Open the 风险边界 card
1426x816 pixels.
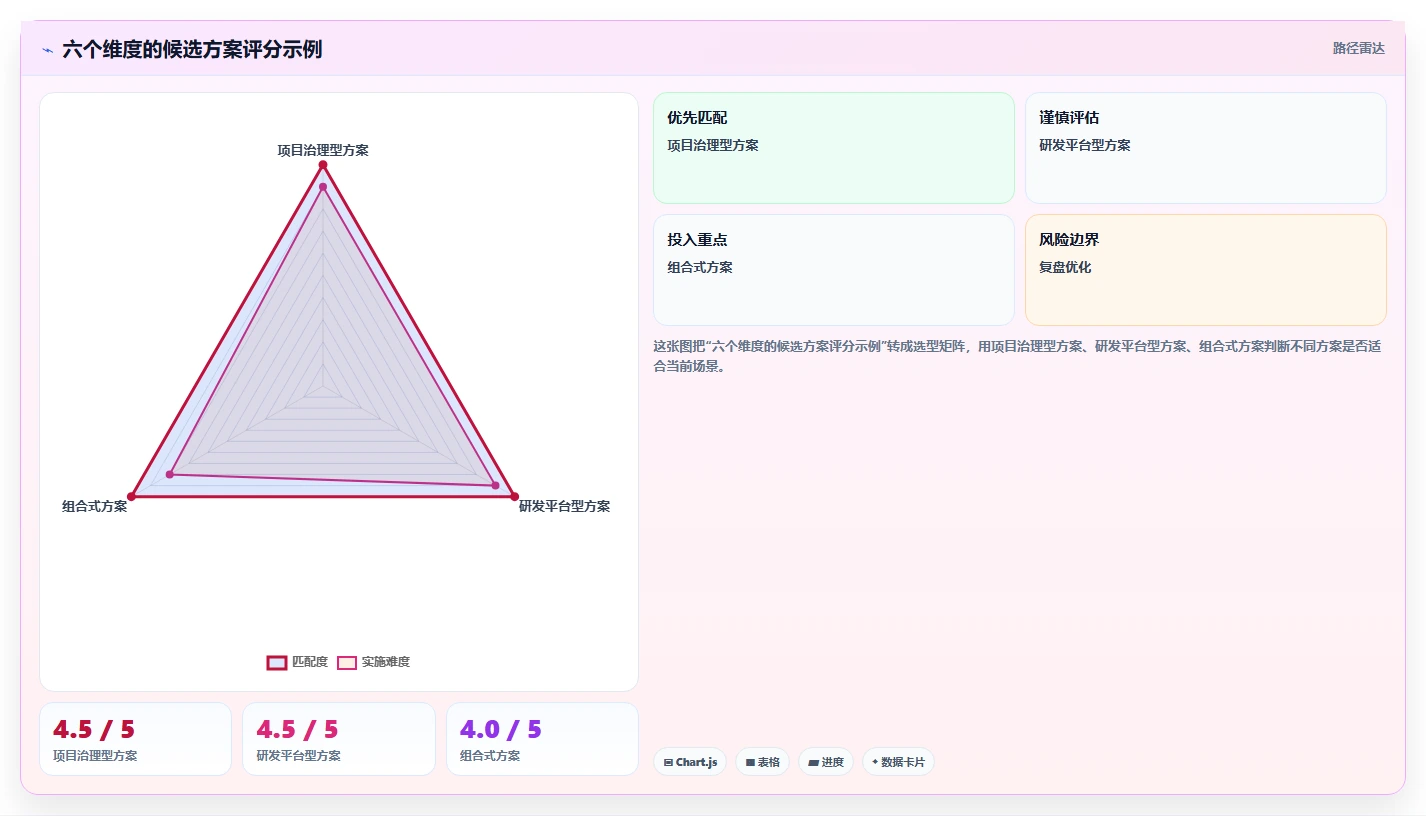pyautogui.click(x=1206, y=270)
